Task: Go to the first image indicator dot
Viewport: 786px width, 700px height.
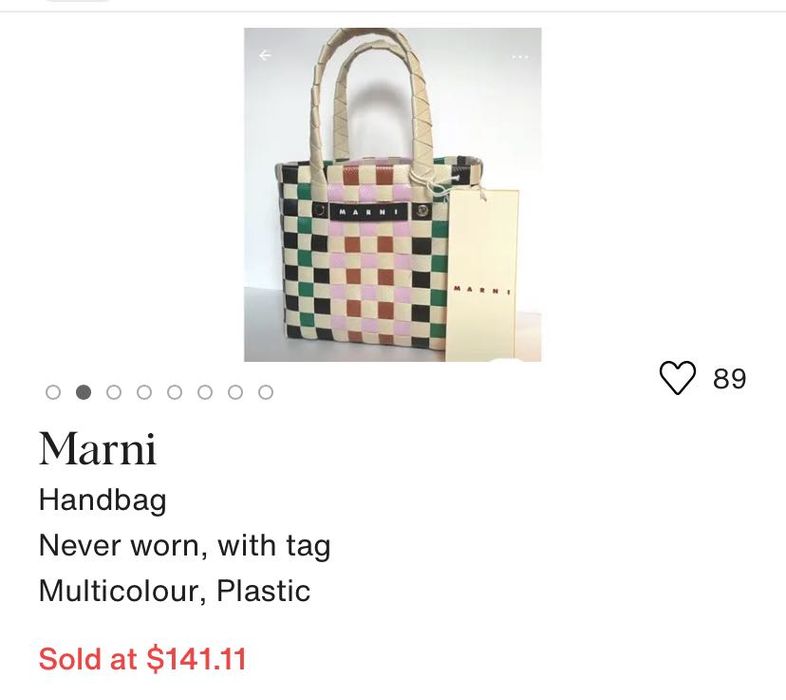Action: tap(54, 393)
